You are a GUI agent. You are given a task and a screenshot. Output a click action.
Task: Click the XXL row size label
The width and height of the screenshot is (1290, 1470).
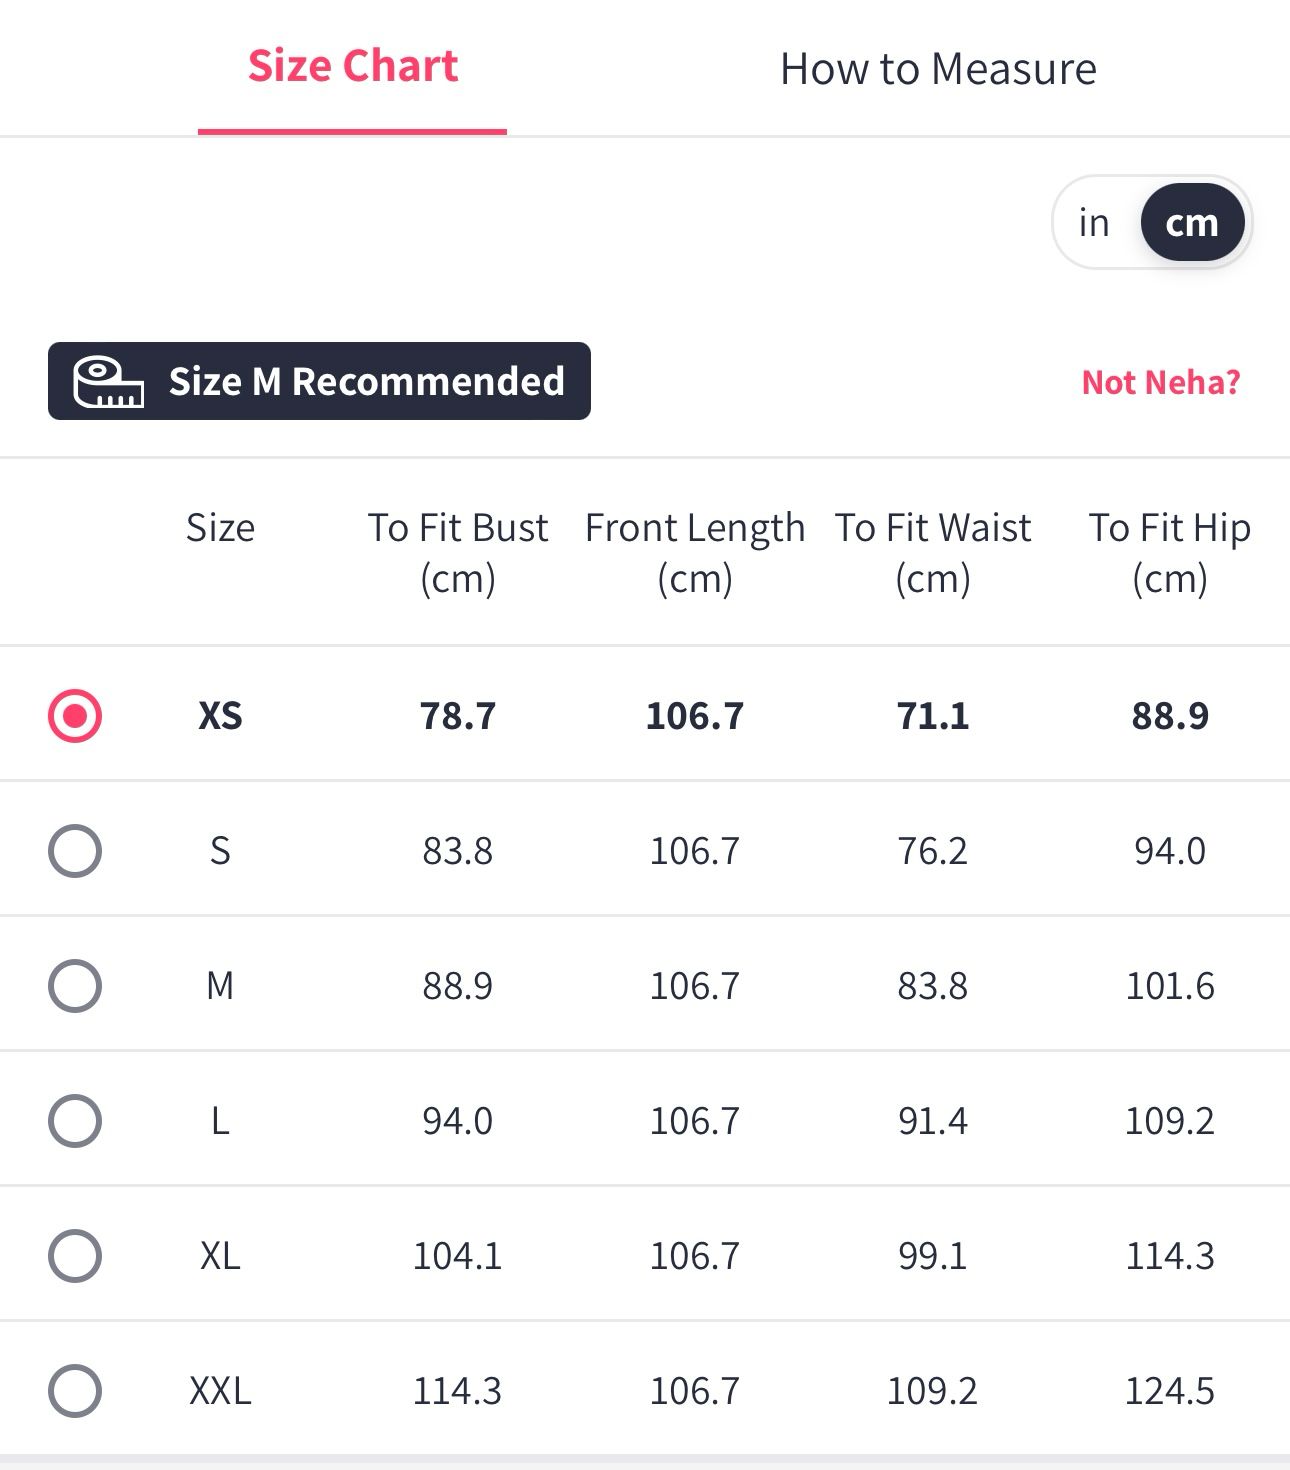click(220, 1391)
